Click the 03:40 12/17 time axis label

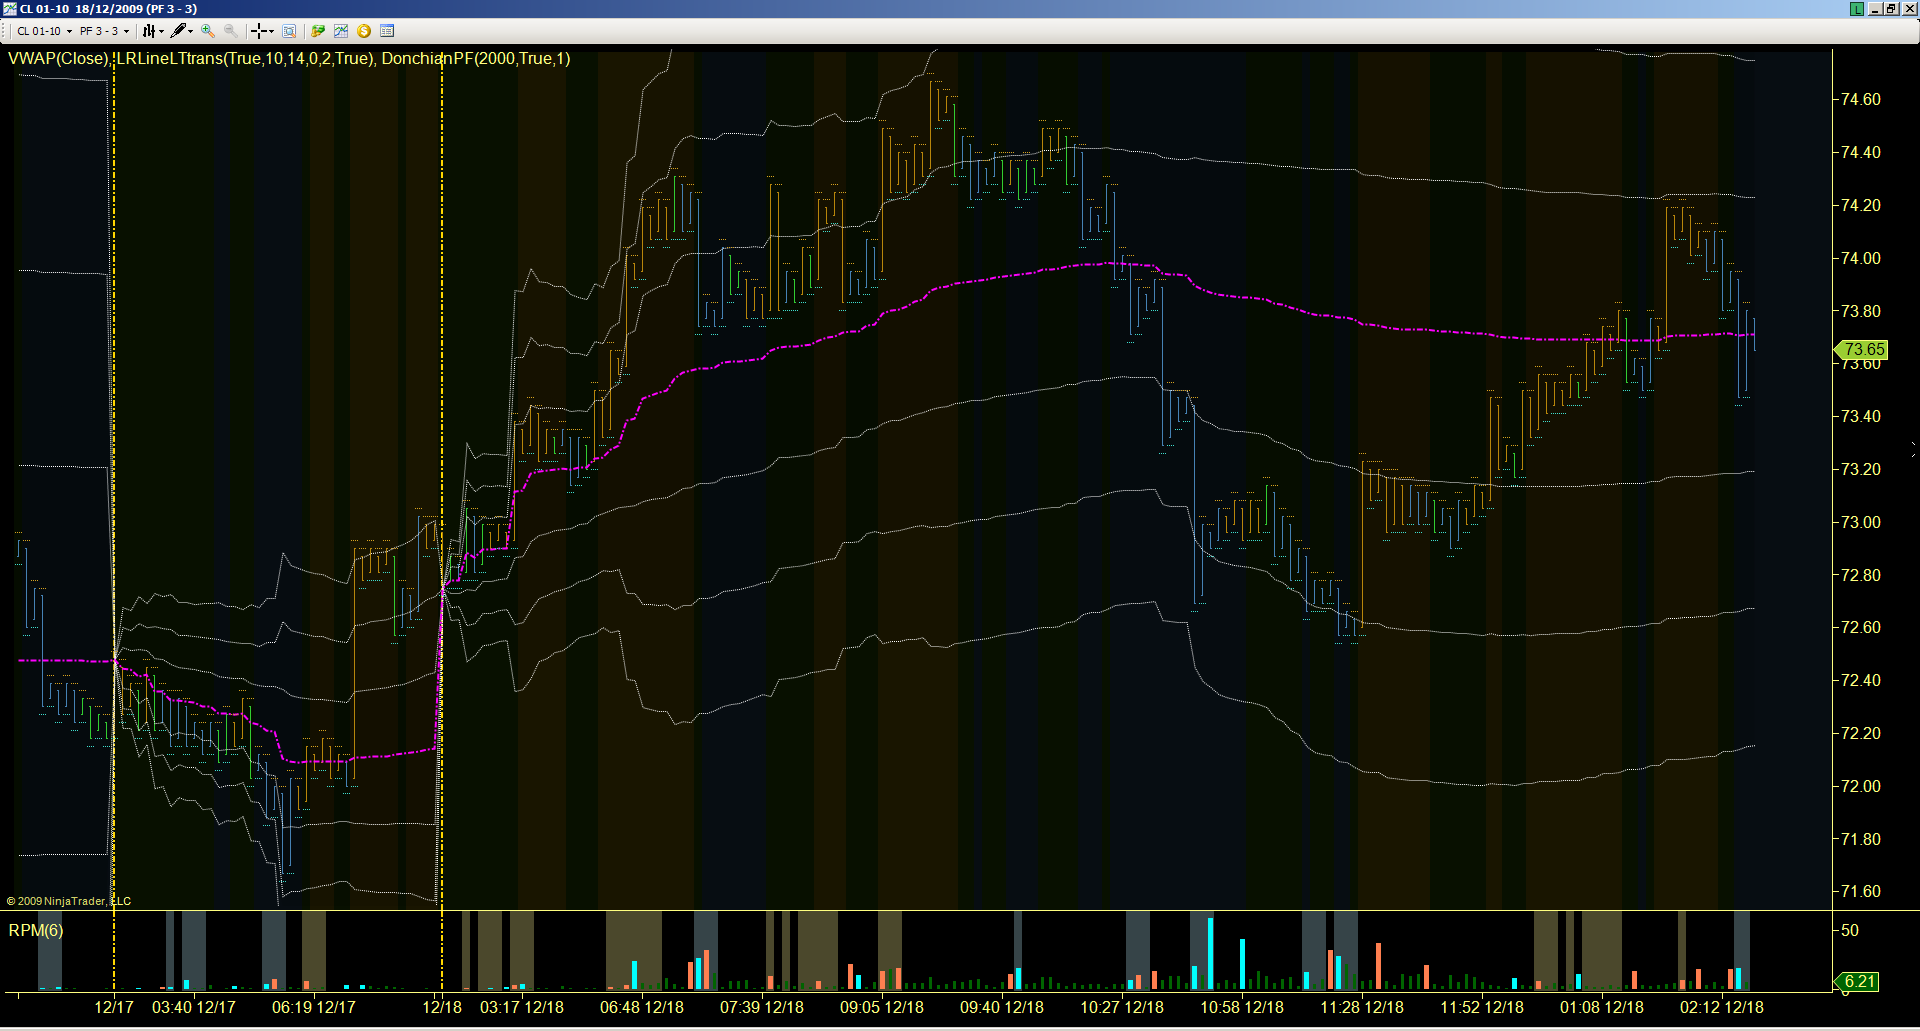coord(194,1007)
